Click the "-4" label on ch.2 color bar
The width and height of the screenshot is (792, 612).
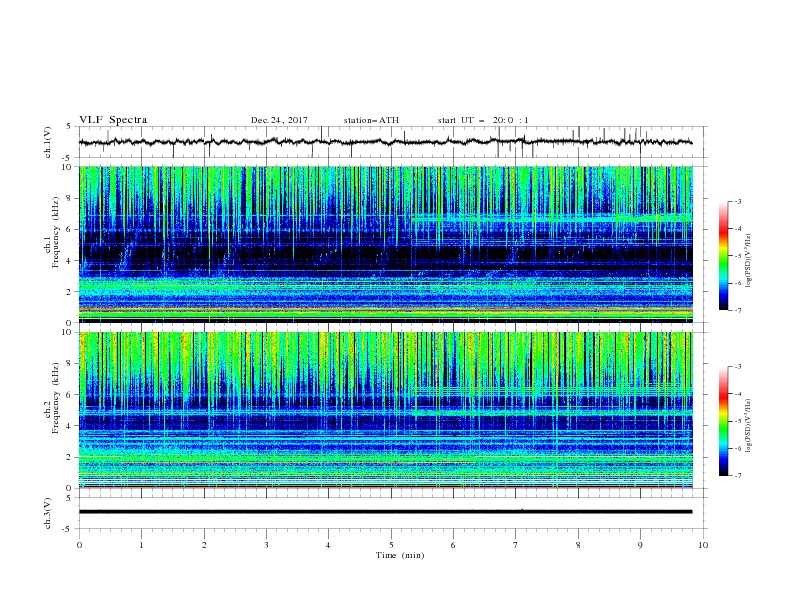[x=738, y=394]
